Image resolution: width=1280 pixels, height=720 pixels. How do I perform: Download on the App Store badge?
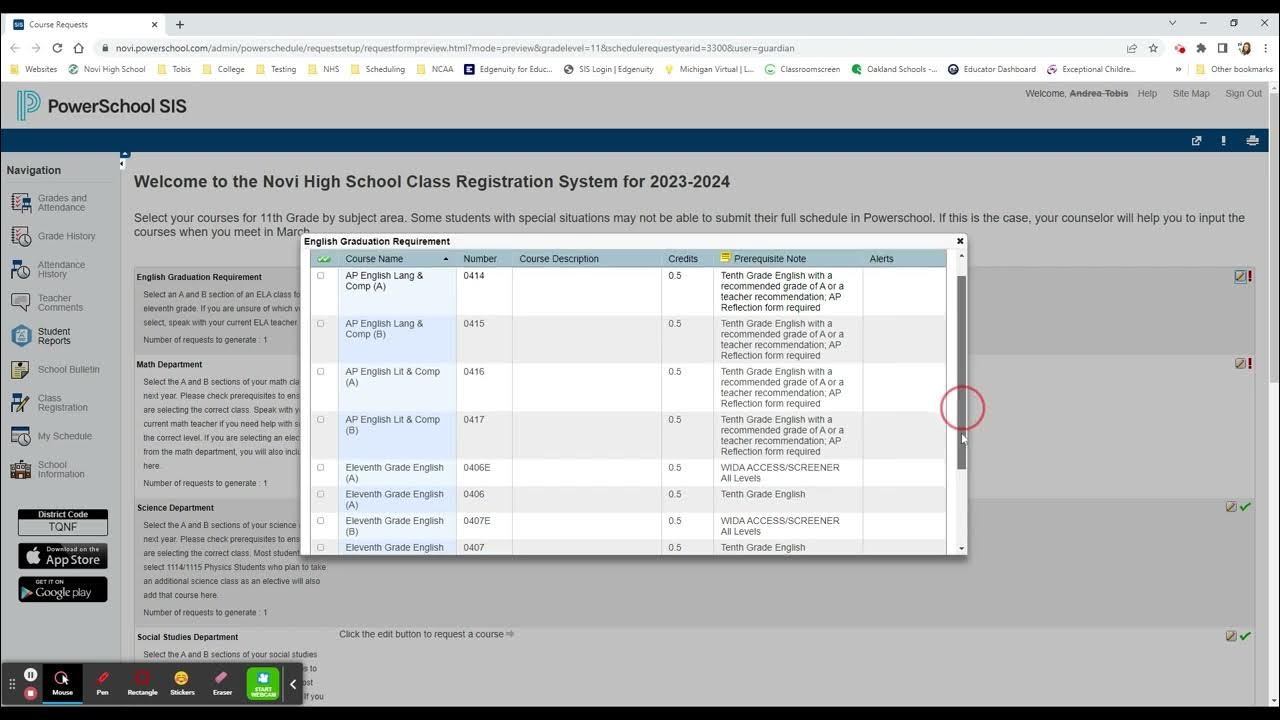tap(63, 556)
